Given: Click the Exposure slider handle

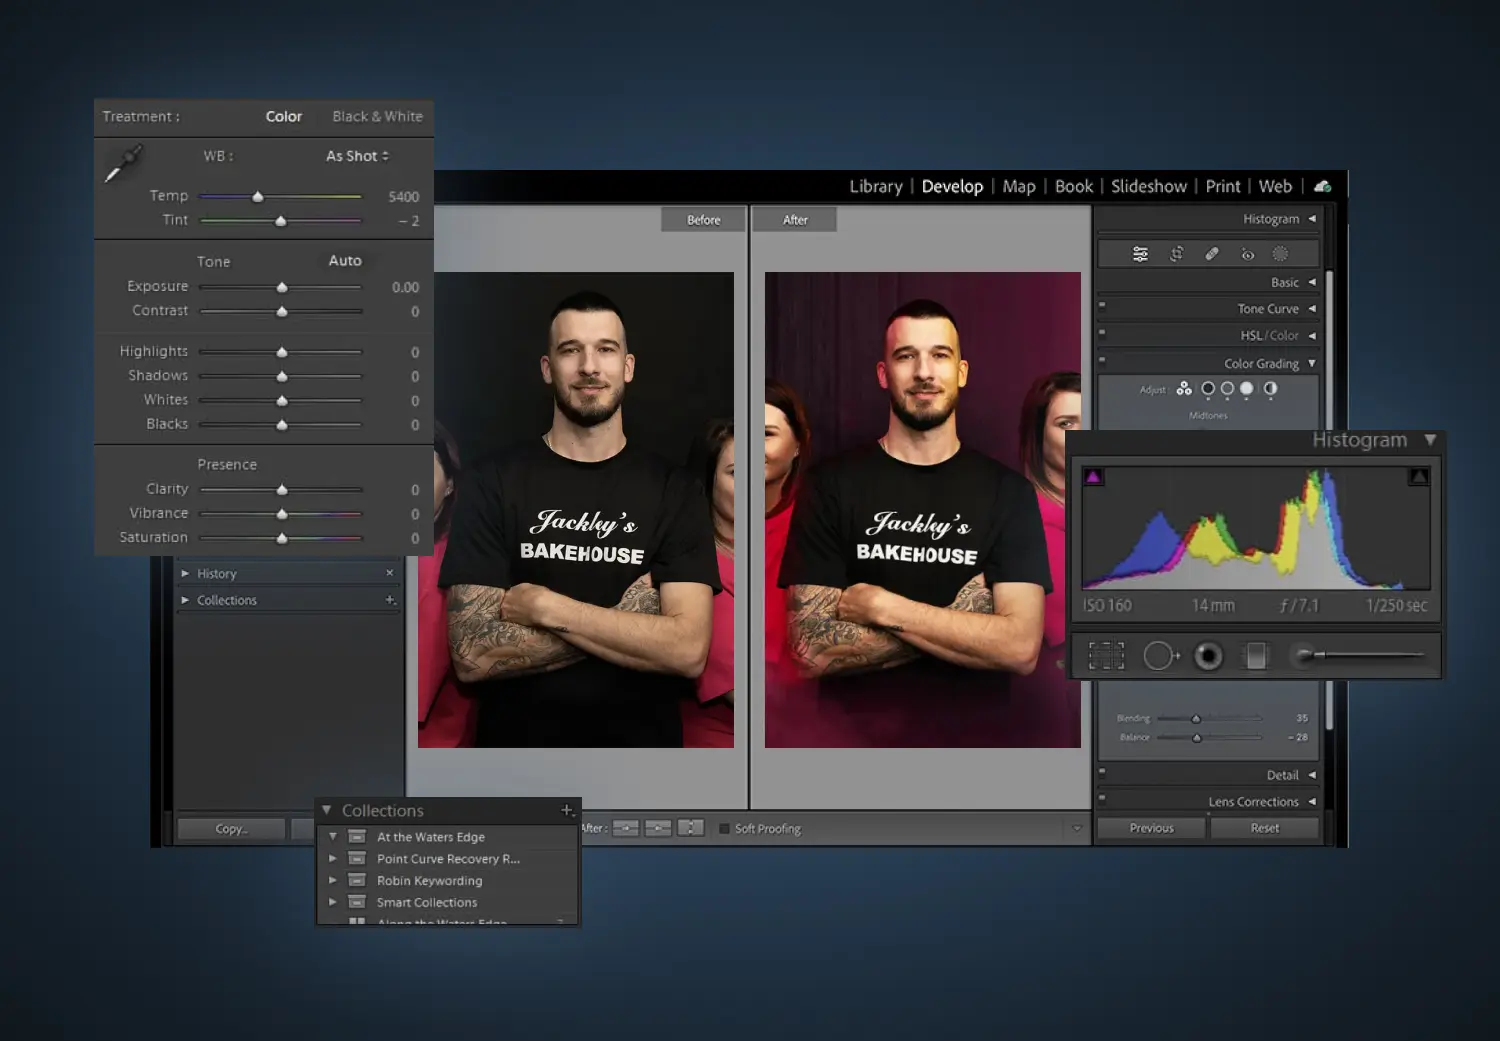Looking at the screenshot, I should (282, 288).
